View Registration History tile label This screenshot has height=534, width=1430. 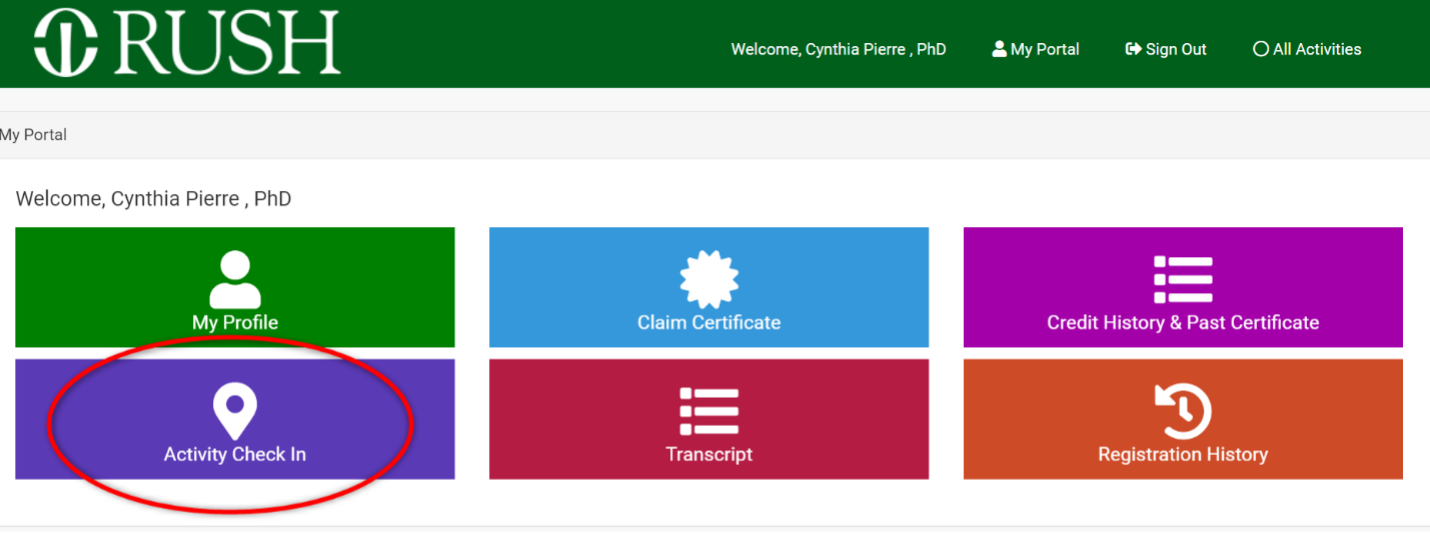[1183, 454]
